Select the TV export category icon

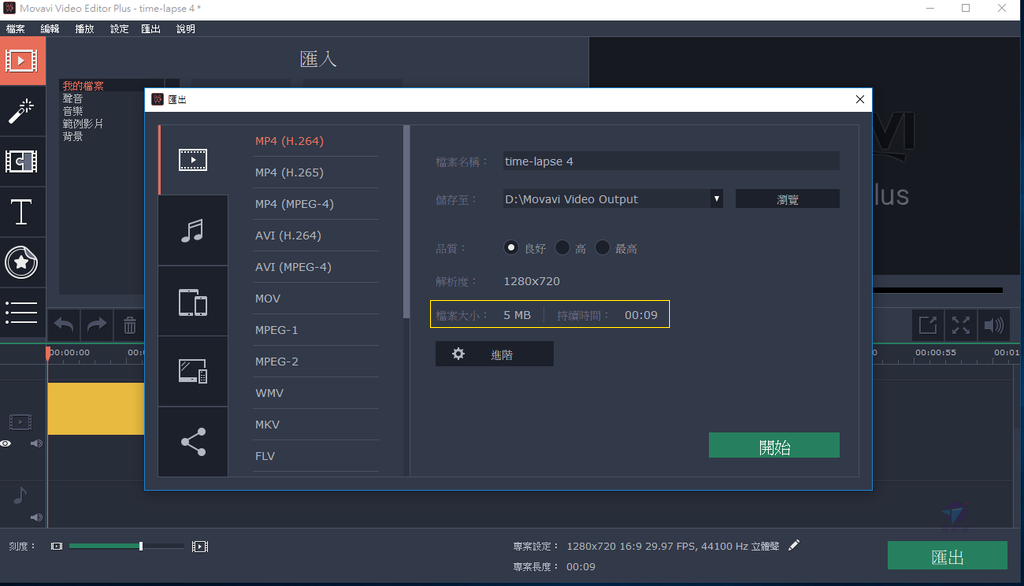tap(193, 372)
